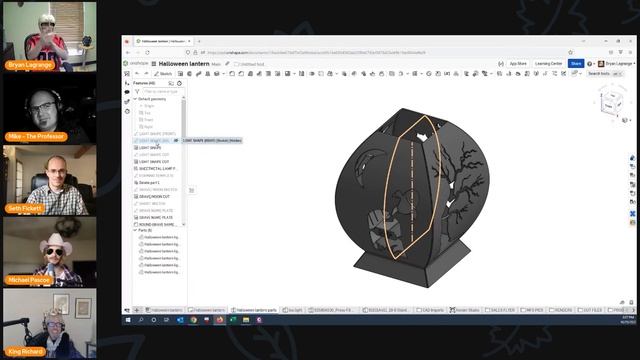Click the rename pencil icon near Main
640x360 pixels.
click(x=227, y=64)
